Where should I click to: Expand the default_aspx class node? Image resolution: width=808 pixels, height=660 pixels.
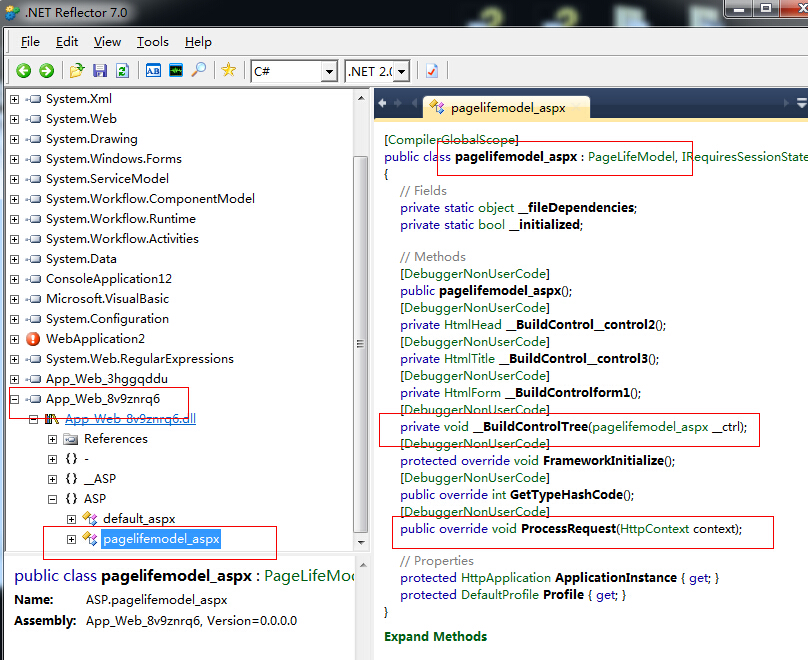coord(72,519)
